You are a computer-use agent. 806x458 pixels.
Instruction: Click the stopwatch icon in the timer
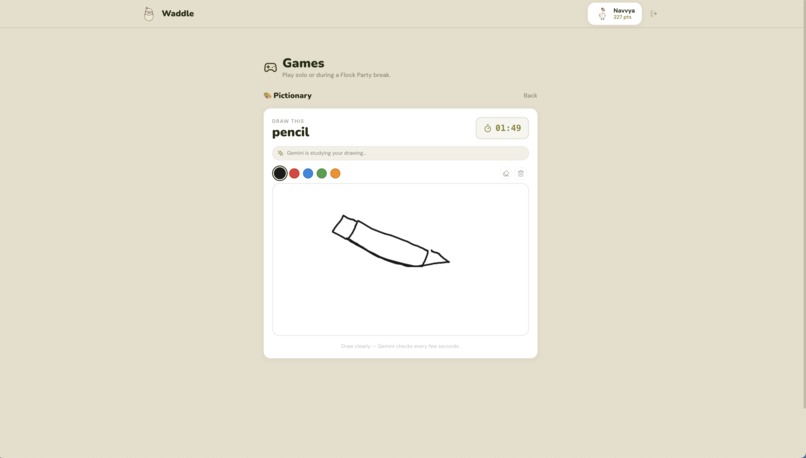(x=488, y=128)
